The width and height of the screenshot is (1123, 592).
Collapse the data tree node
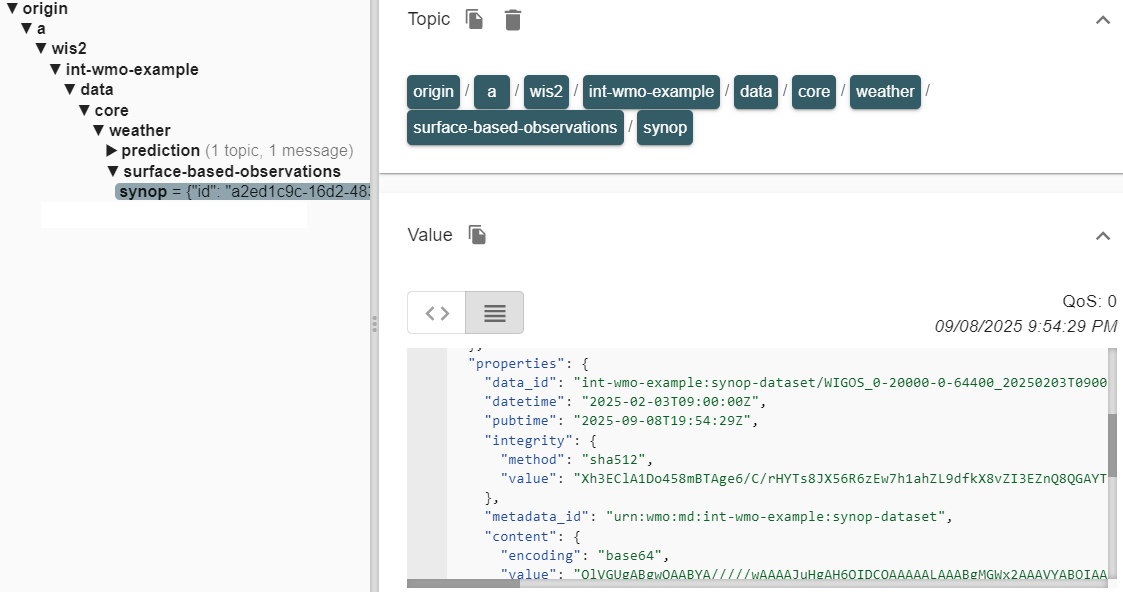tap(69, 89)
